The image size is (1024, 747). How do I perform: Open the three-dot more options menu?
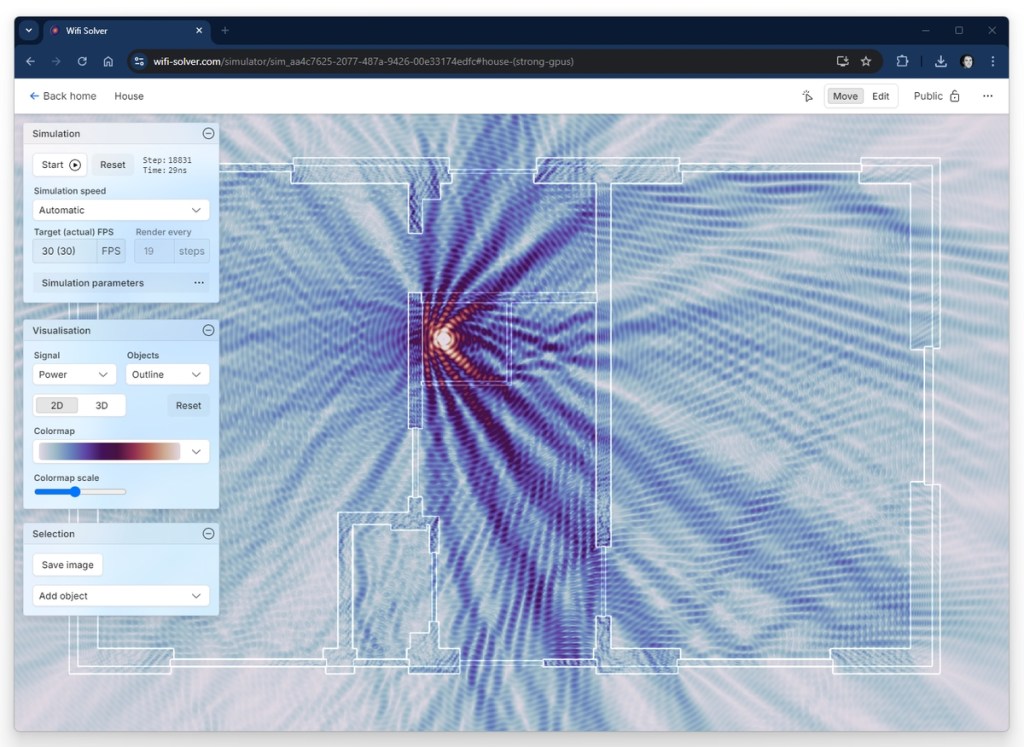[x=987, y=96]
